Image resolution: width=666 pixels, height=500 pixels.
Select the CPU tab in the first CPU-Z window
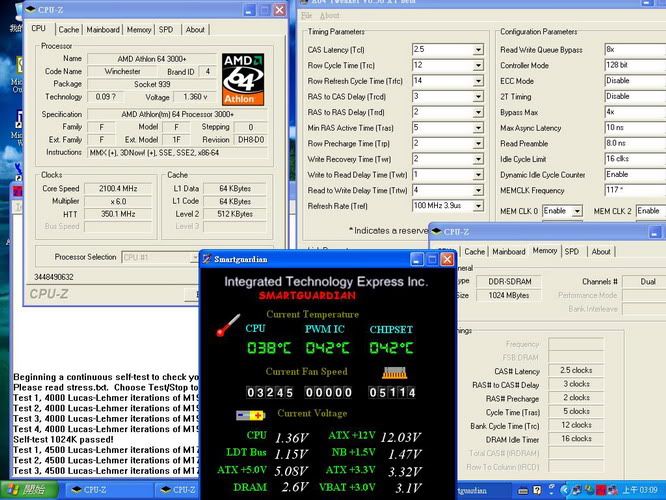[x=38, y=28]
